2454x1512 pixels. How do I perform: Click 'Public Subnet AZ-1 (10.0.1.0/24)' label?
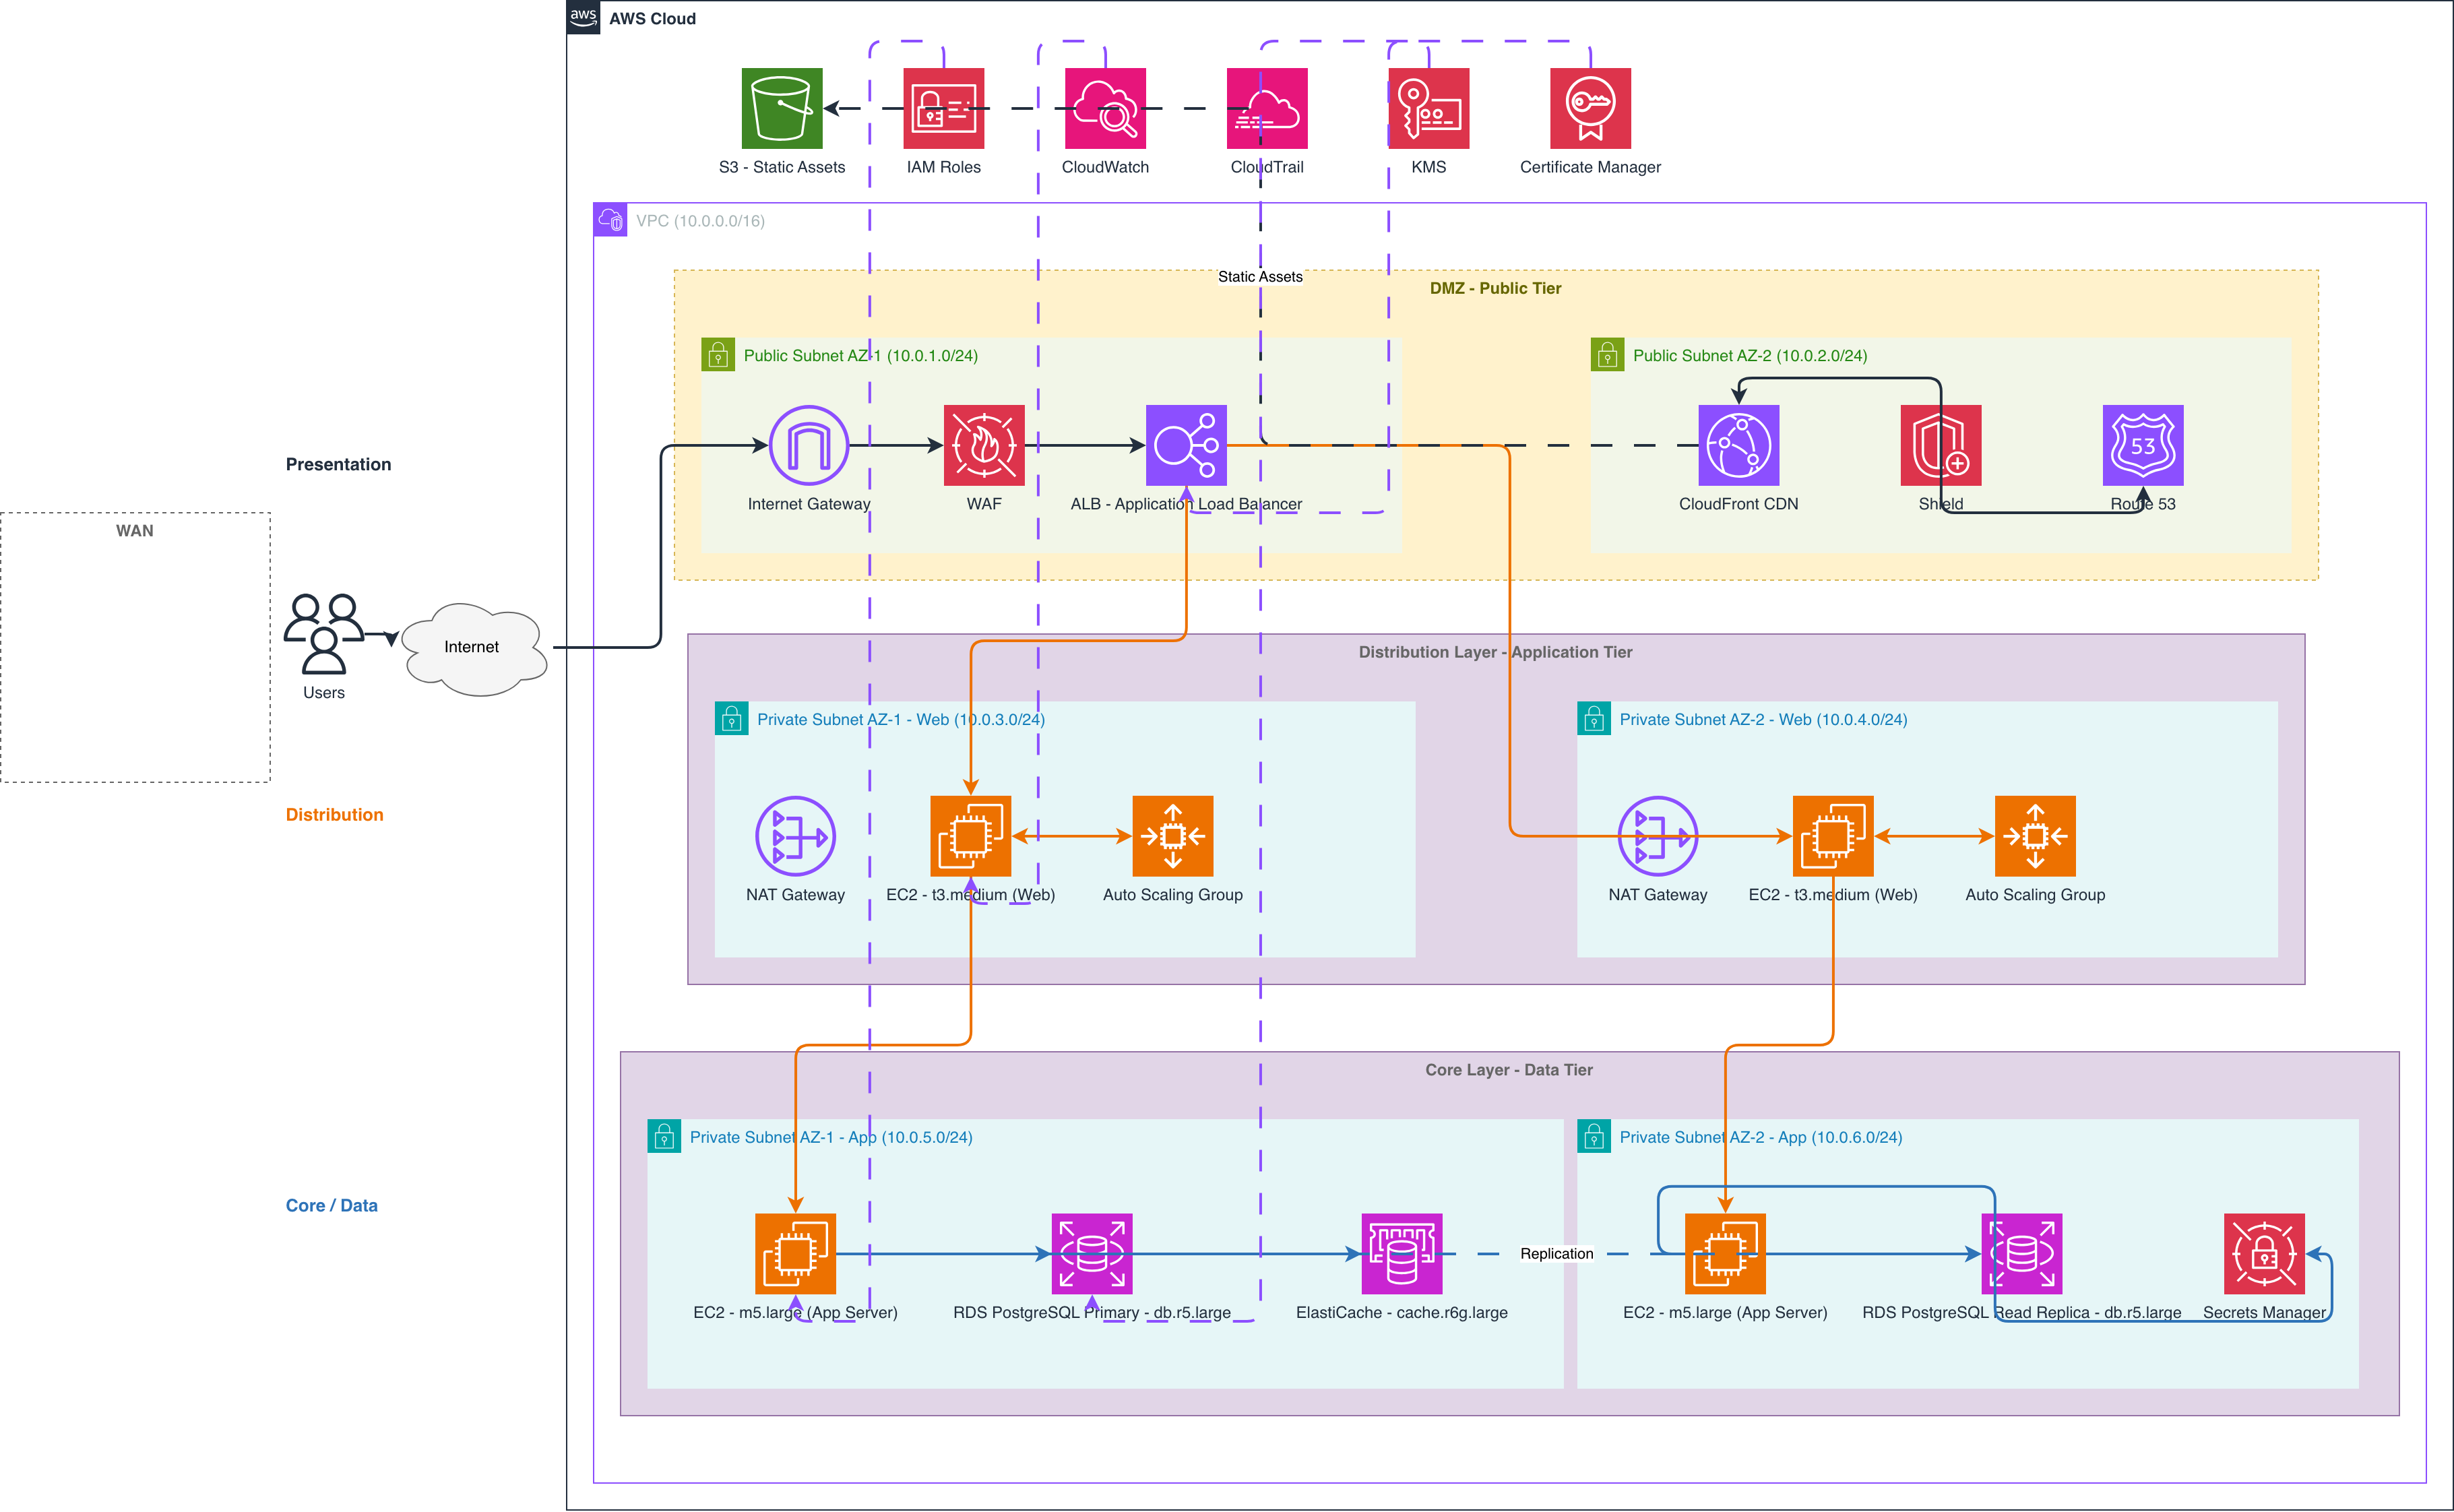coord(860,356)
